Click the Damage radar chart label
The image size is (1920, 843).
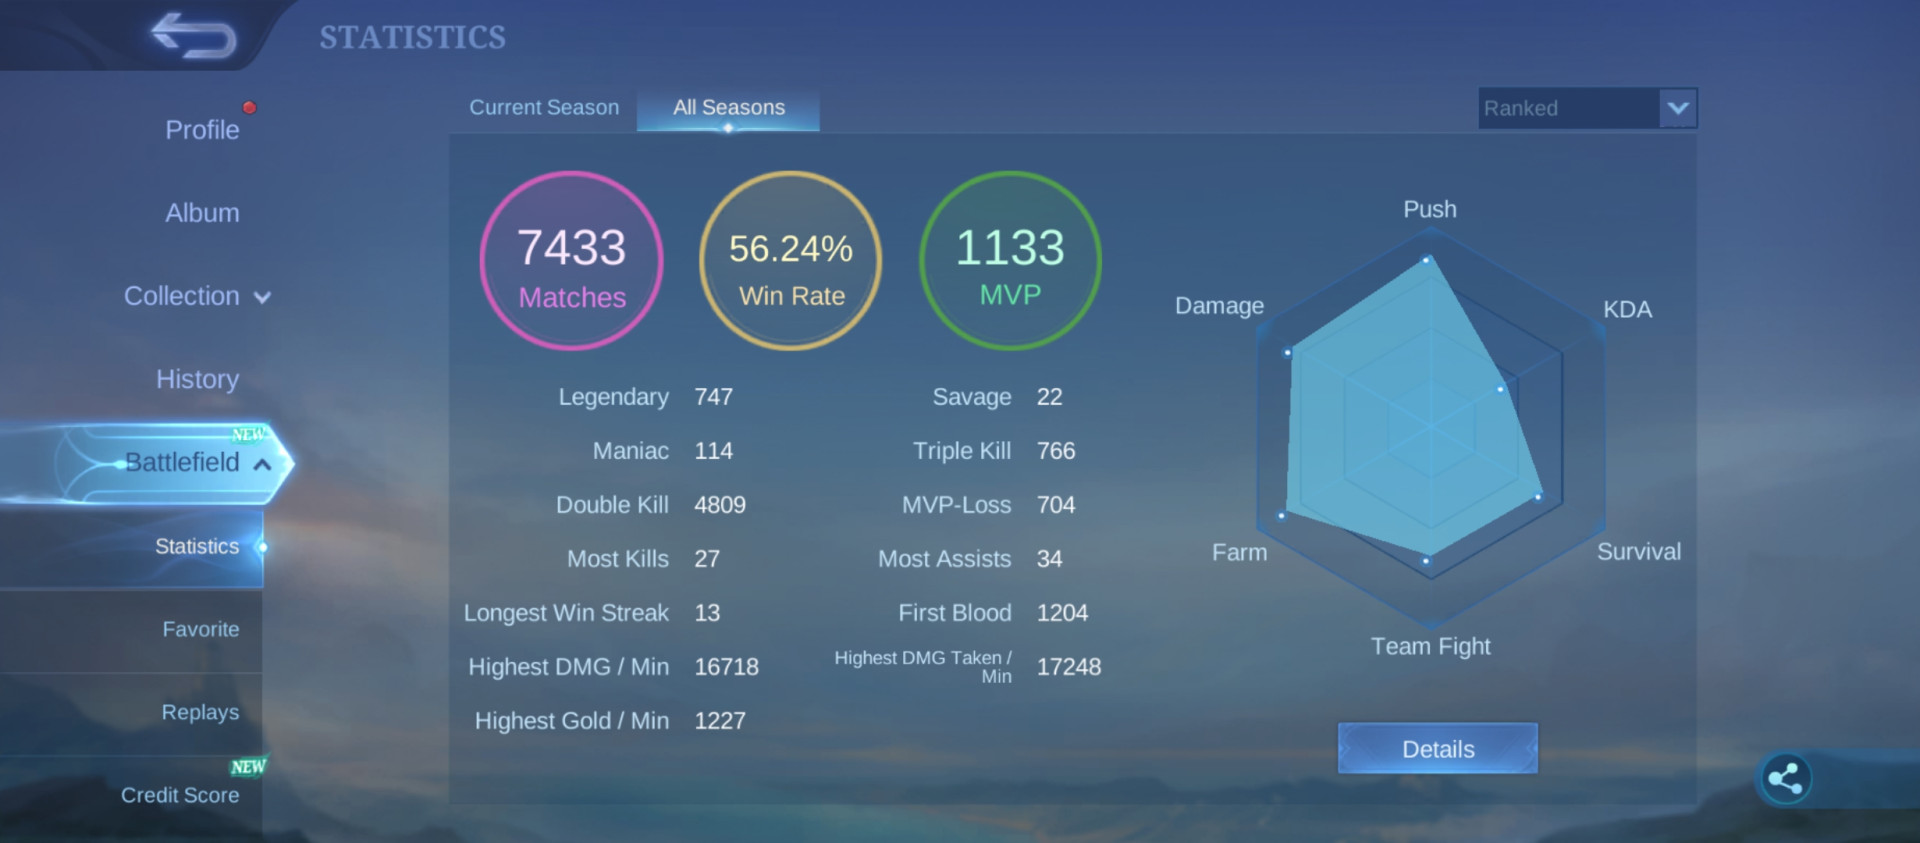coord(1219,305)
